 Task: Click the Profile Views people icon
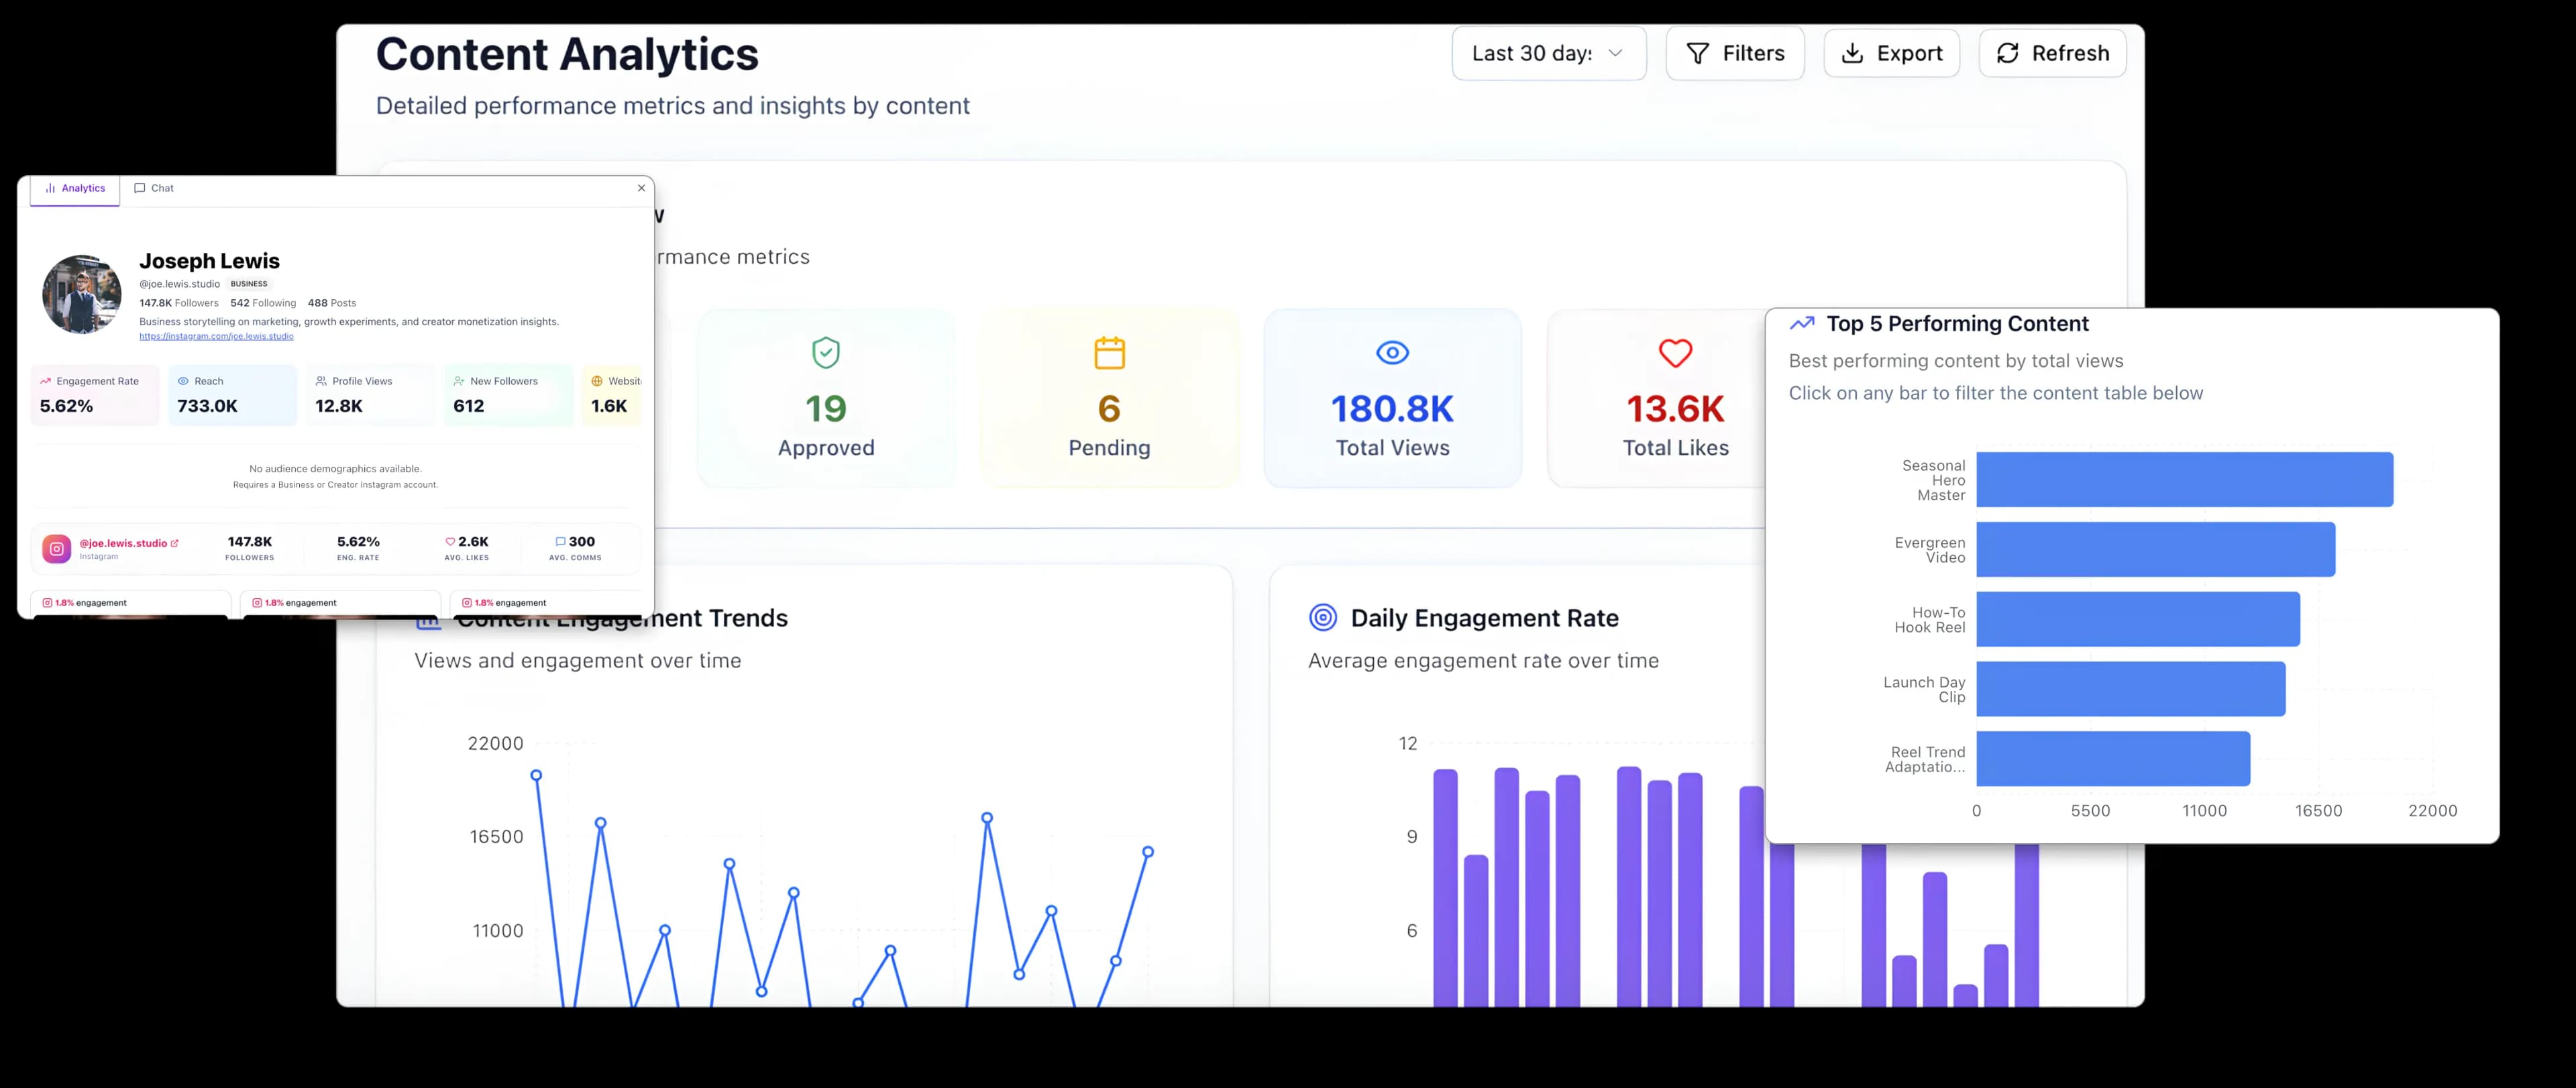coord(322,381)
